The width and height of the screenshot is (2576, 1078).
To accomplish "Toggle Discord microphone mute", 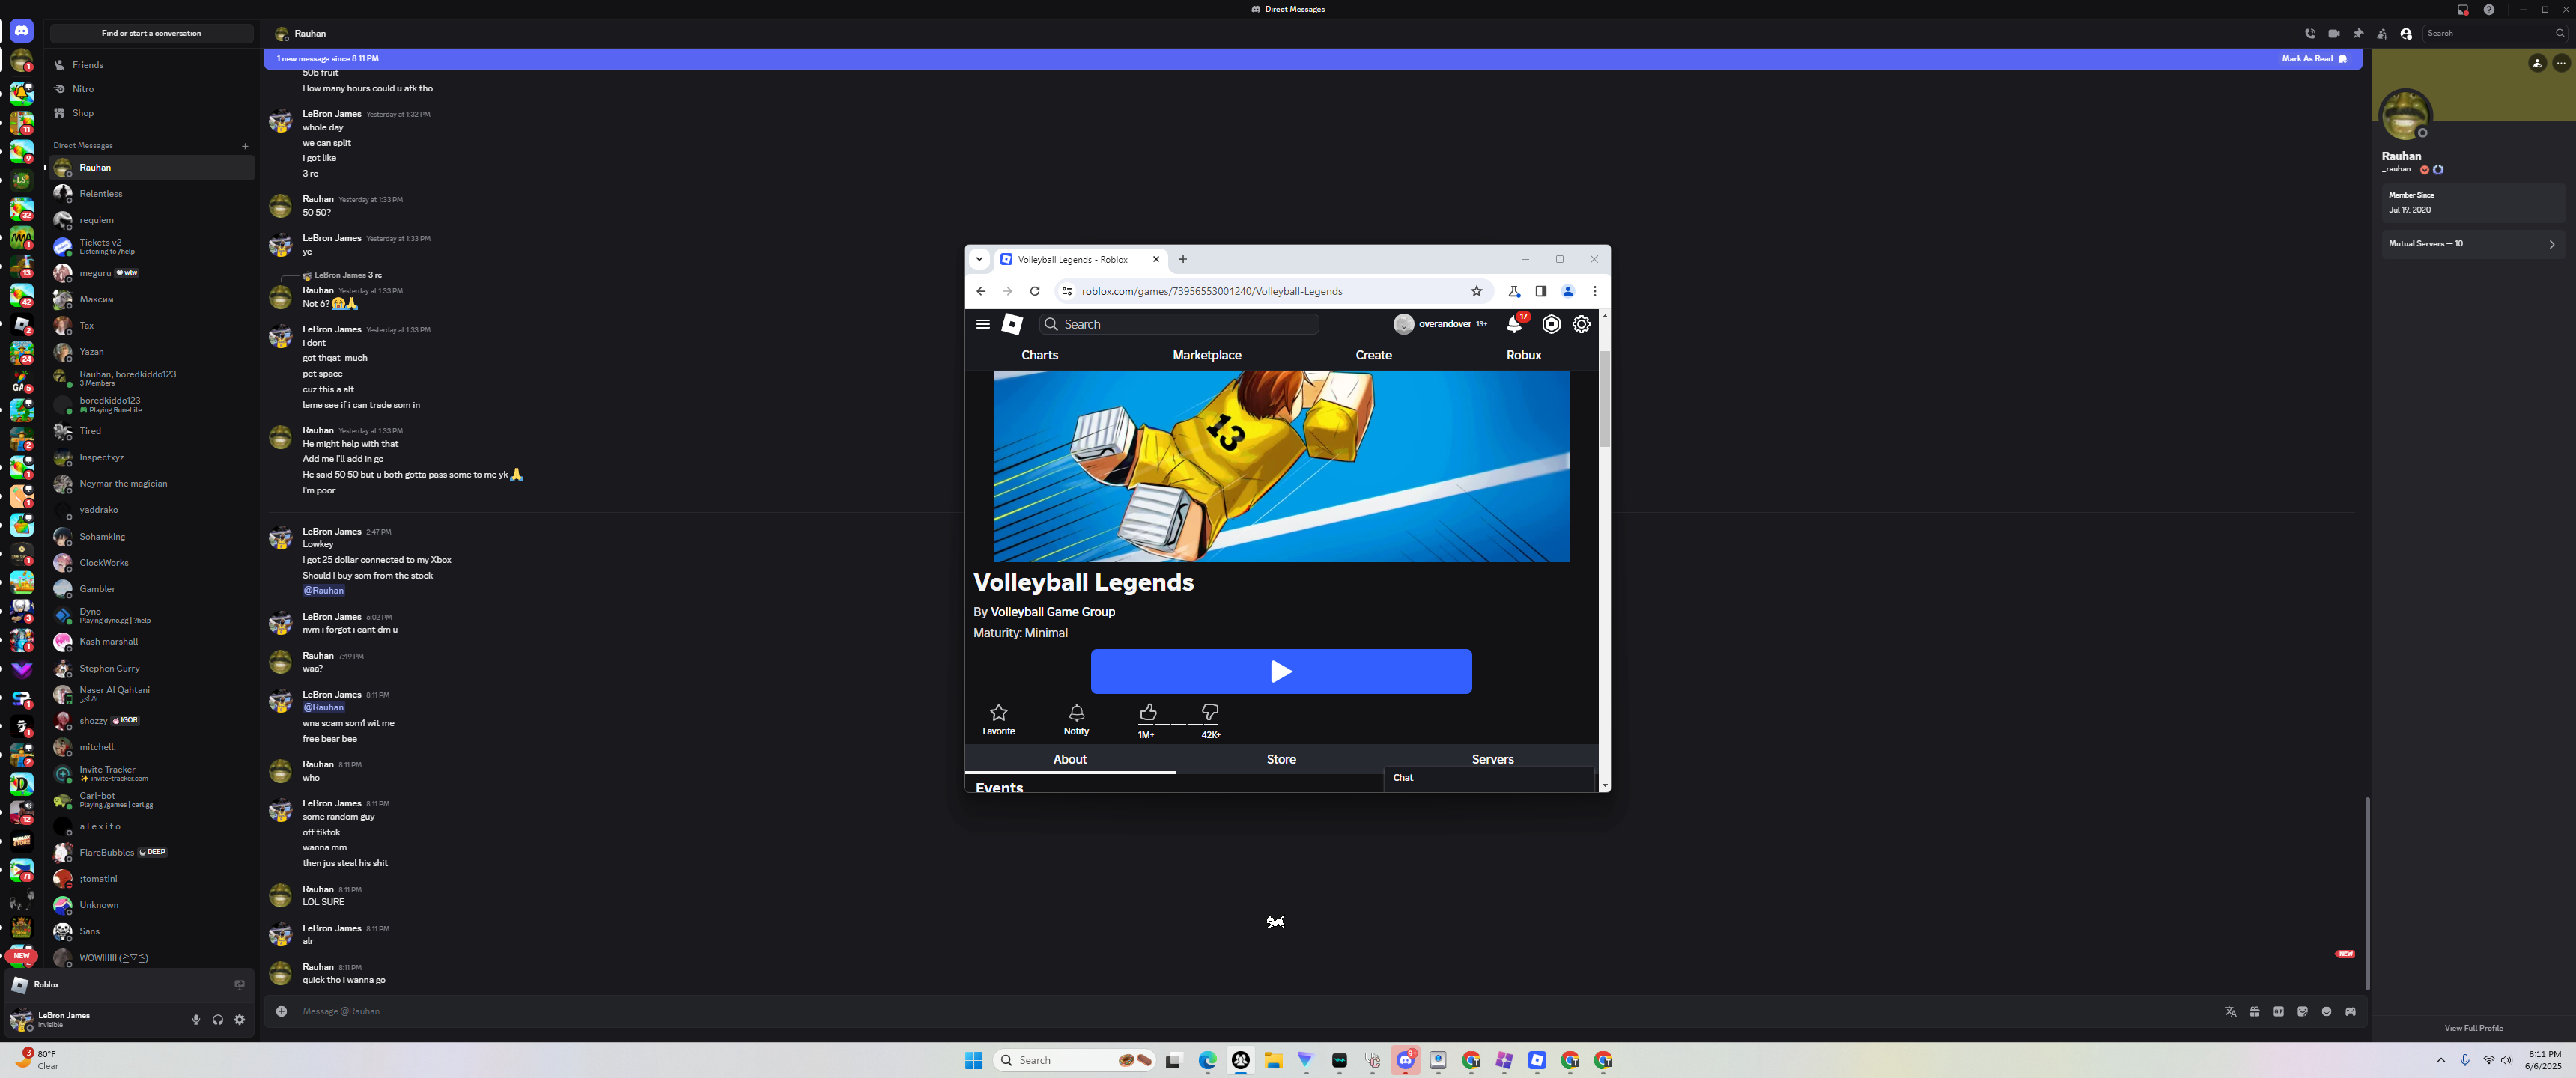I will tap(196, 1020).
